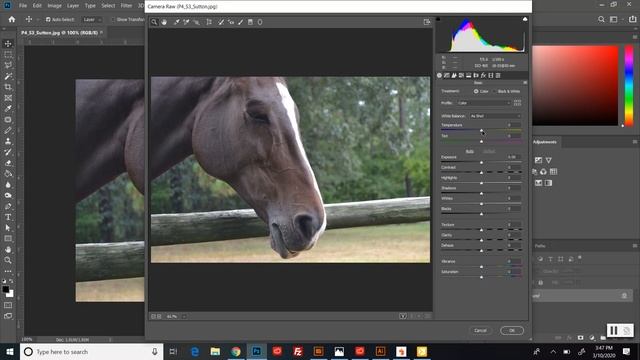Toggle Auto-Select checkbox in Photoshop options bar

point(48,19)
